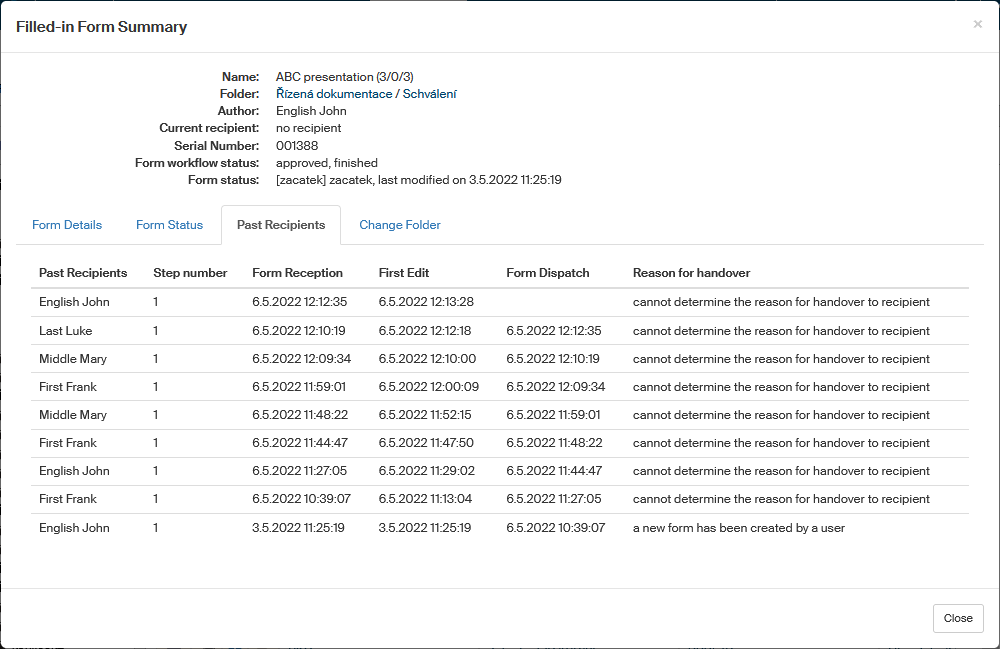This screenshot has width=1000, height=649.
Task: Open the Řízená dokumentace folder link
Action: [x=334, y=94]
